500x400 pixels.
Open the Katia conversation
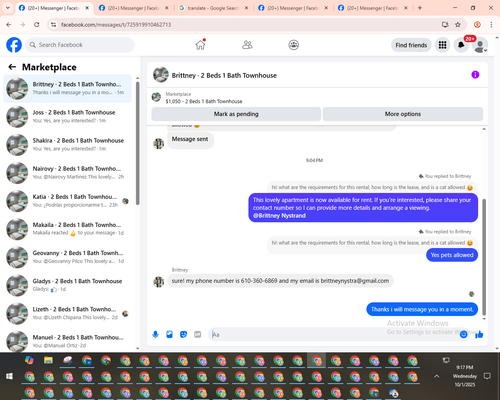click(x=67, y=201)
